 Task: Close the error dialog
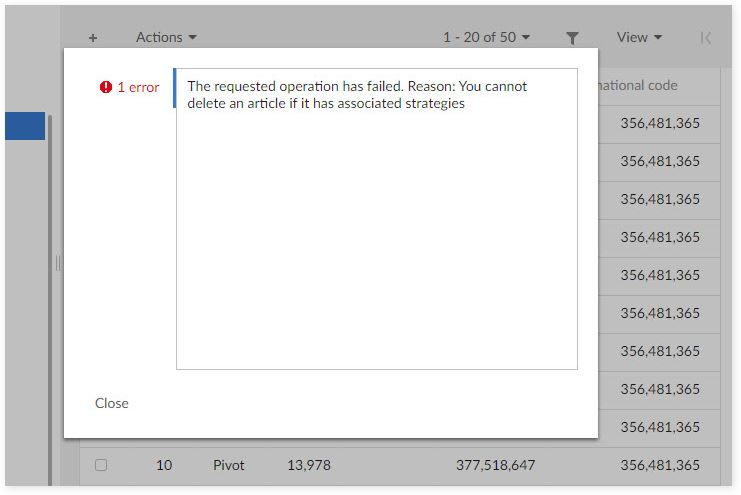(112, 403)
